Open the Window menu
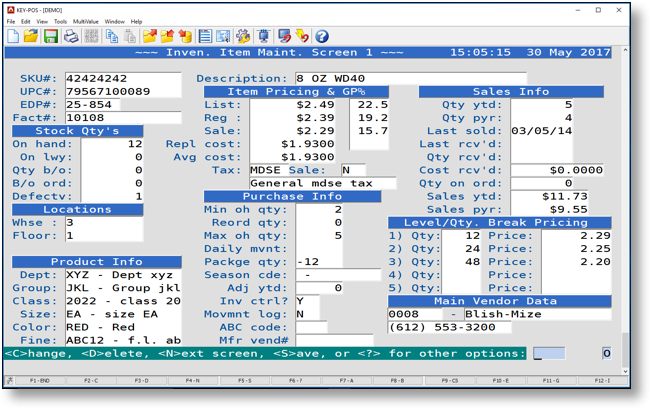 (114, 21)
